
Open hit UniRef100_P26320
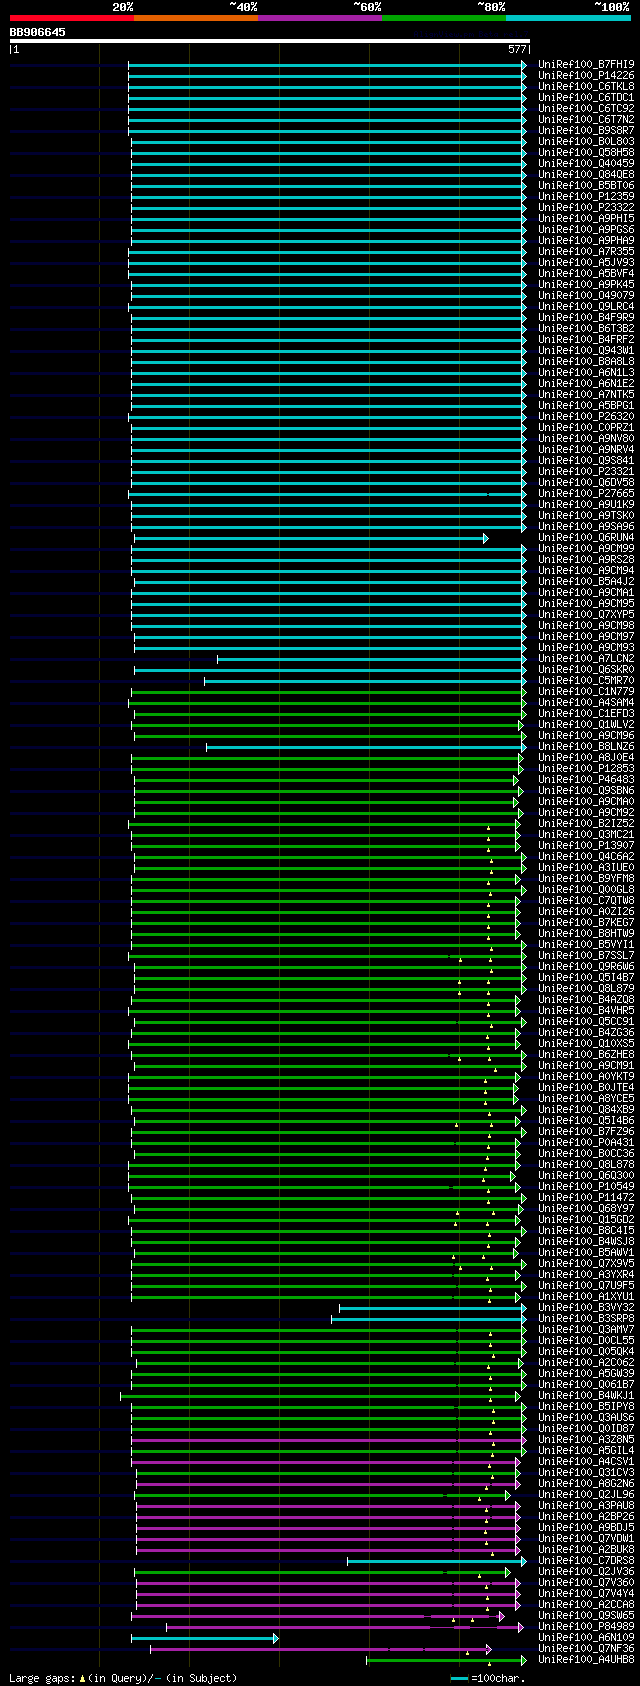point(586,416)
